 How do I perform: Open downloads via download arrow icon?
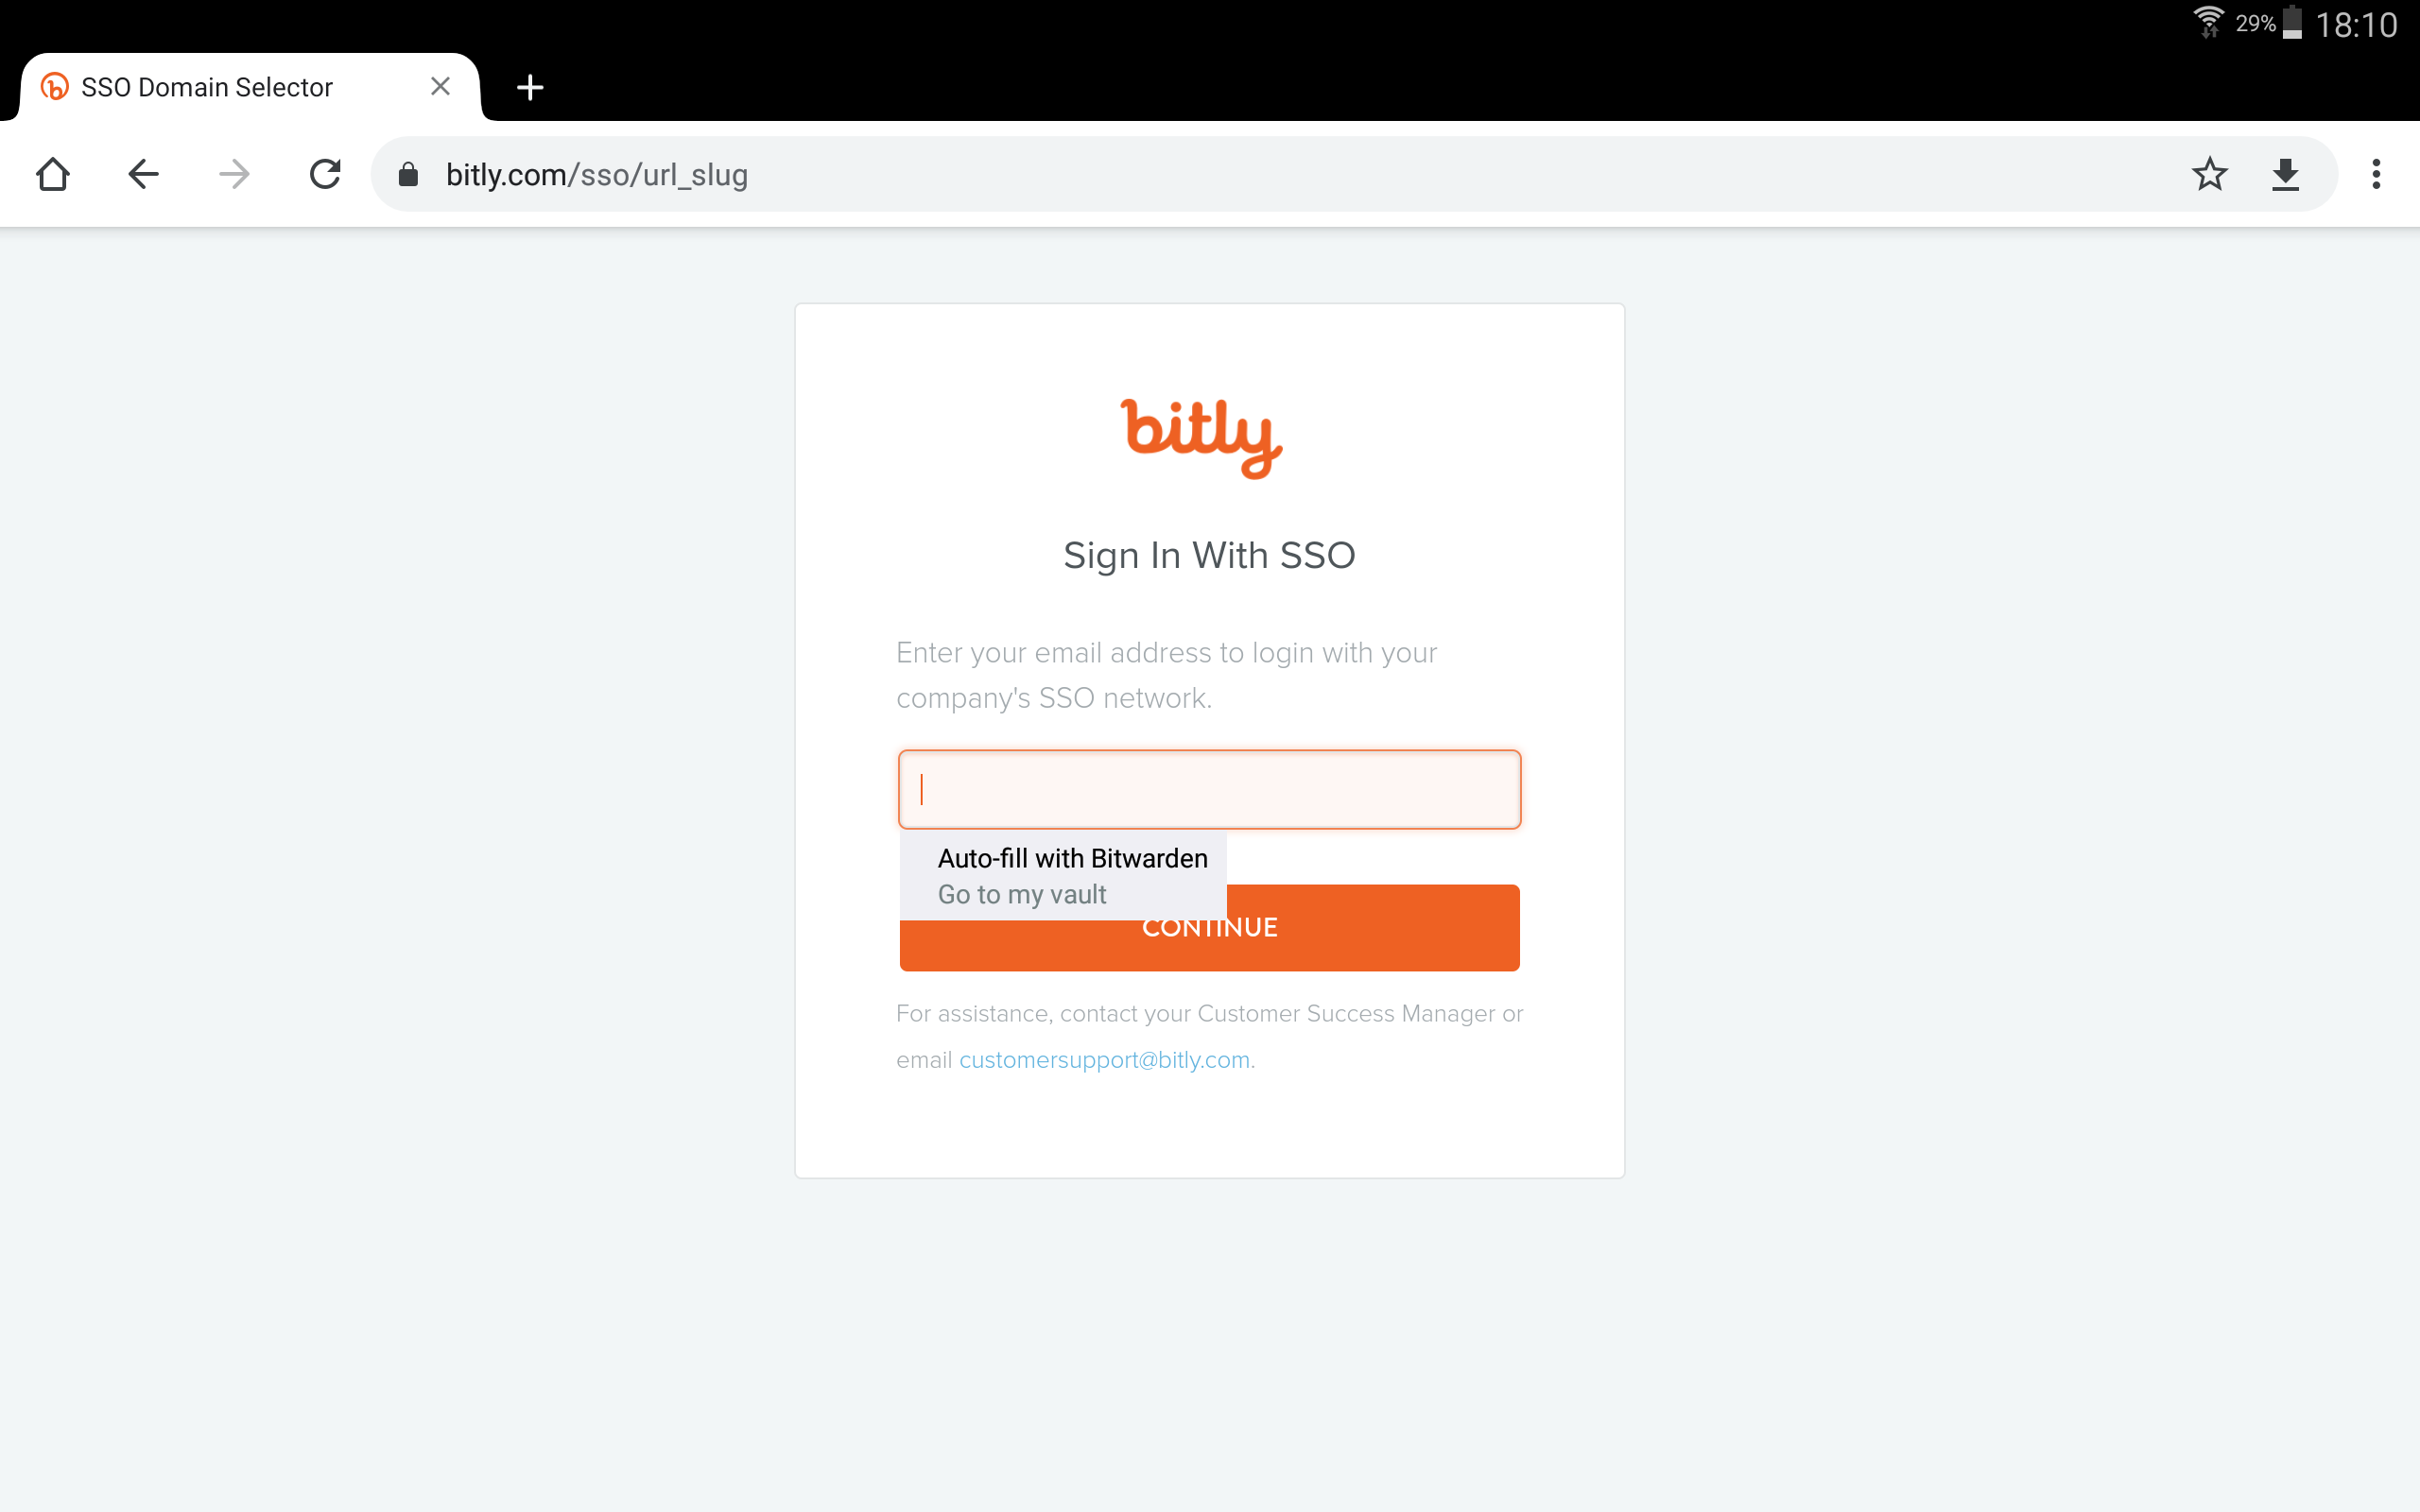coord(2285,174)
